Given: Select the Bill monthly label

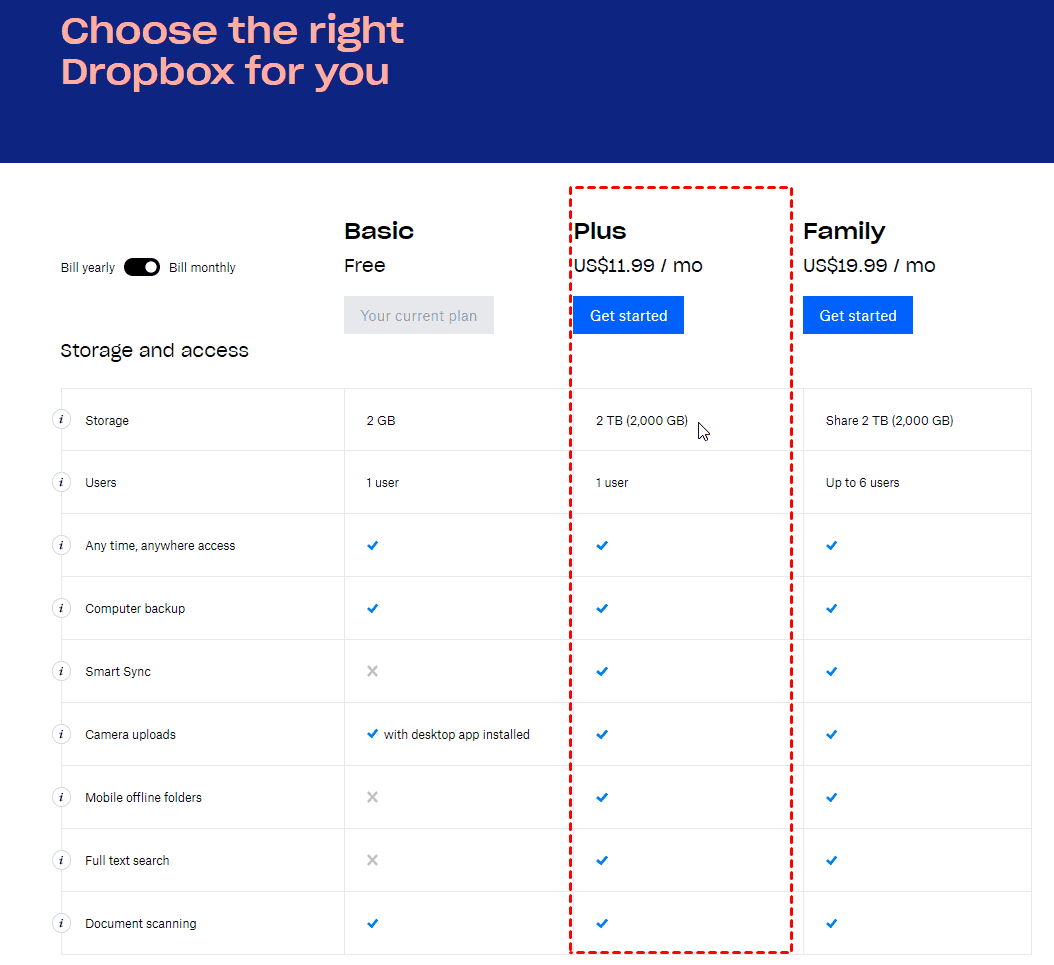Looking at the screenshot, I should pos(201,267).
